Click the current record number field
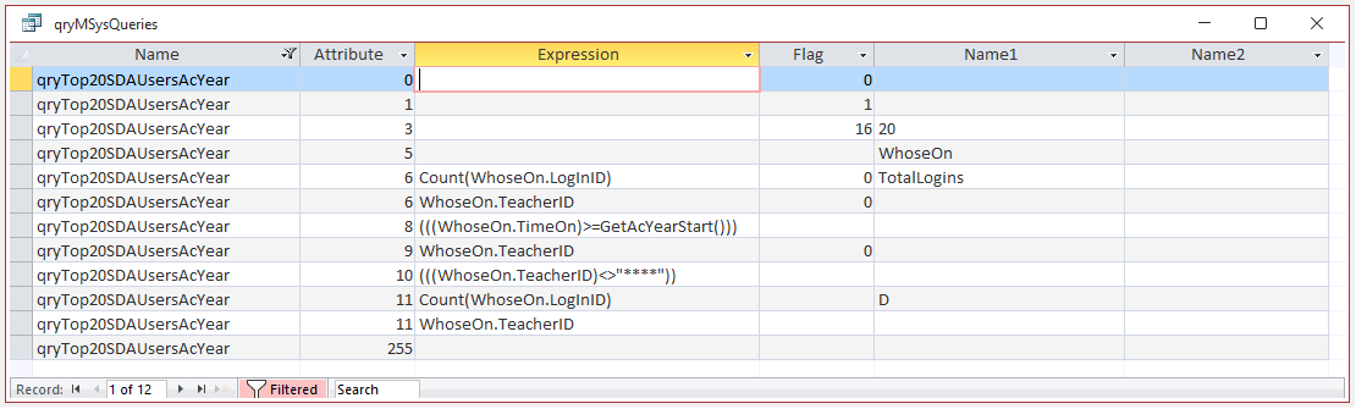The height and width of the screenshot is (407, 1355). [135, 389]
